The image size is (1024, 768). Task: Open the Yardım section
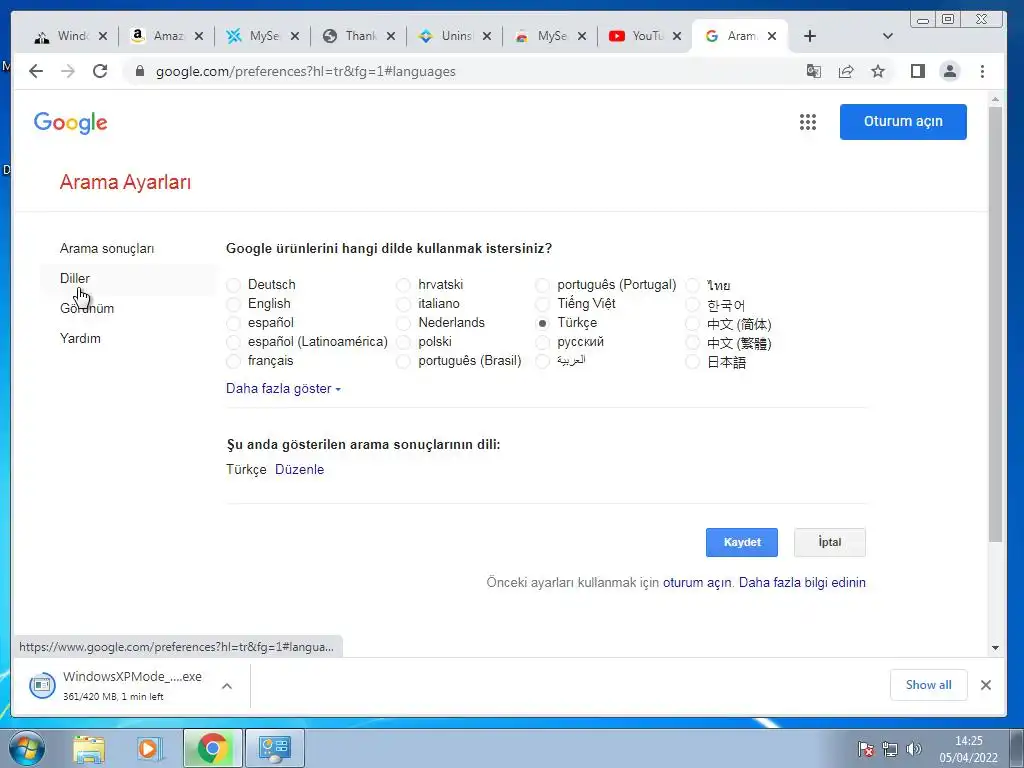[80, 339]
